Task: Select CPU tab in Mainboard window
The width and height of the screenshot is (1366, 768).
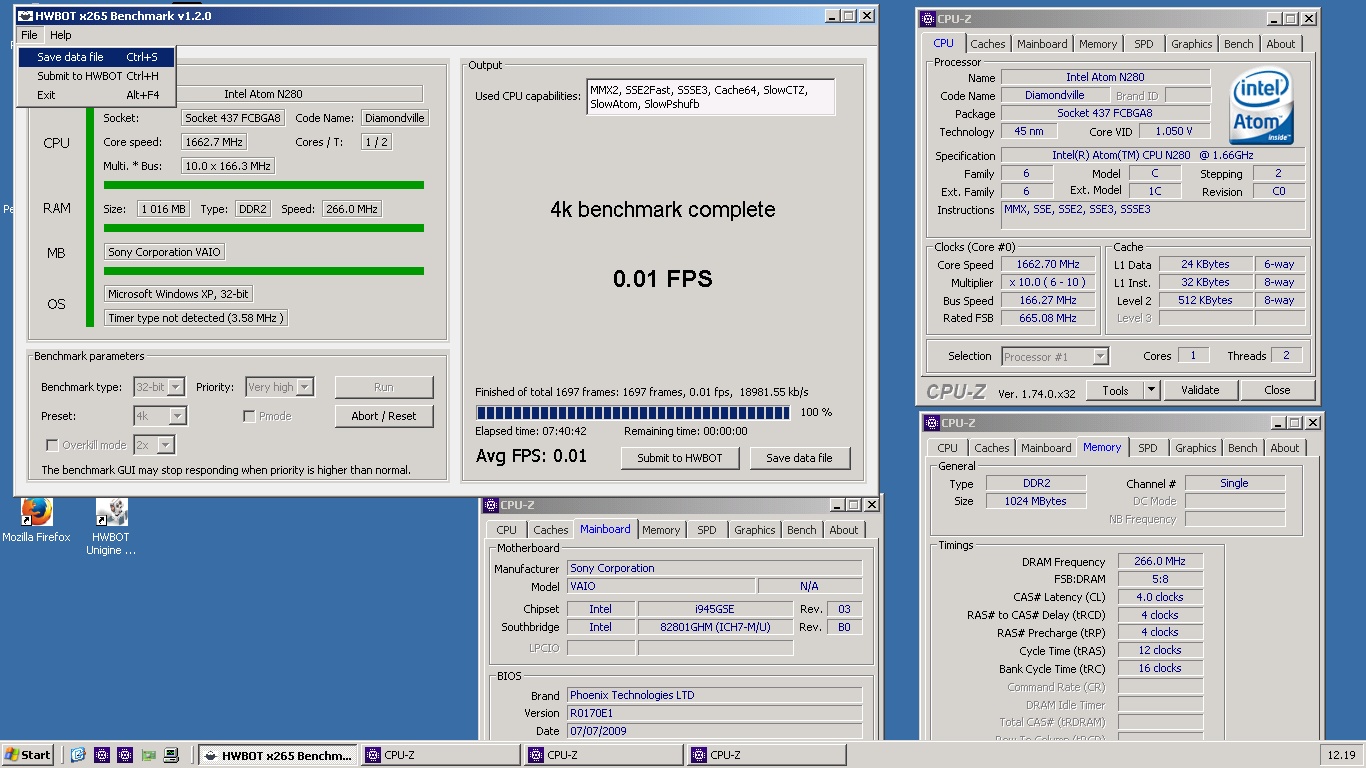Action: point(507,530)
